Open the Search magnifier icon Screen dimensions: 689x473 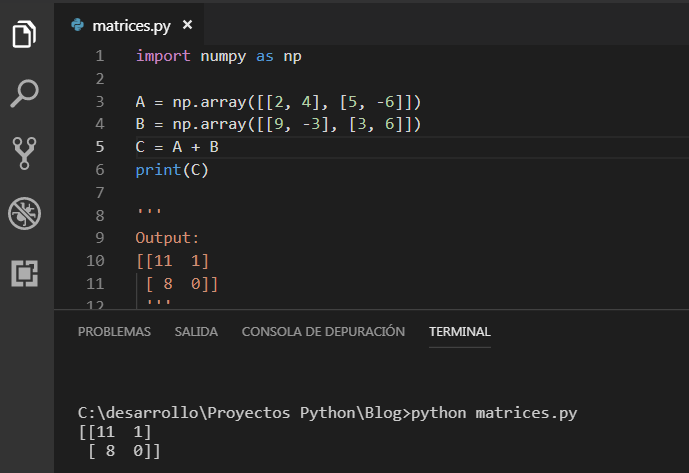point(24,93)
